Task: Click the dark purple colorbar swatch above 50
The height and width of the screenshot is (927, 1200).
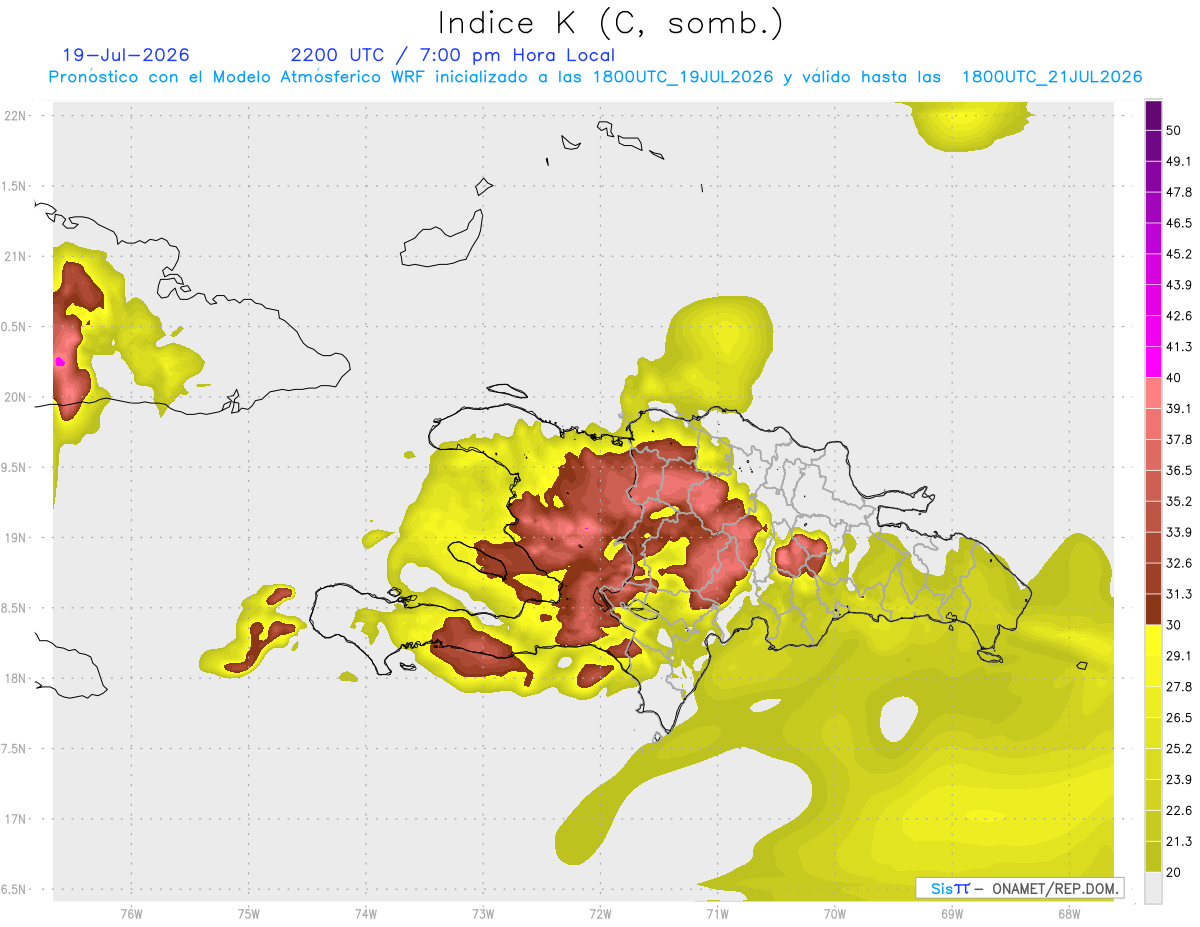Action: click(x=1153, y=116)
